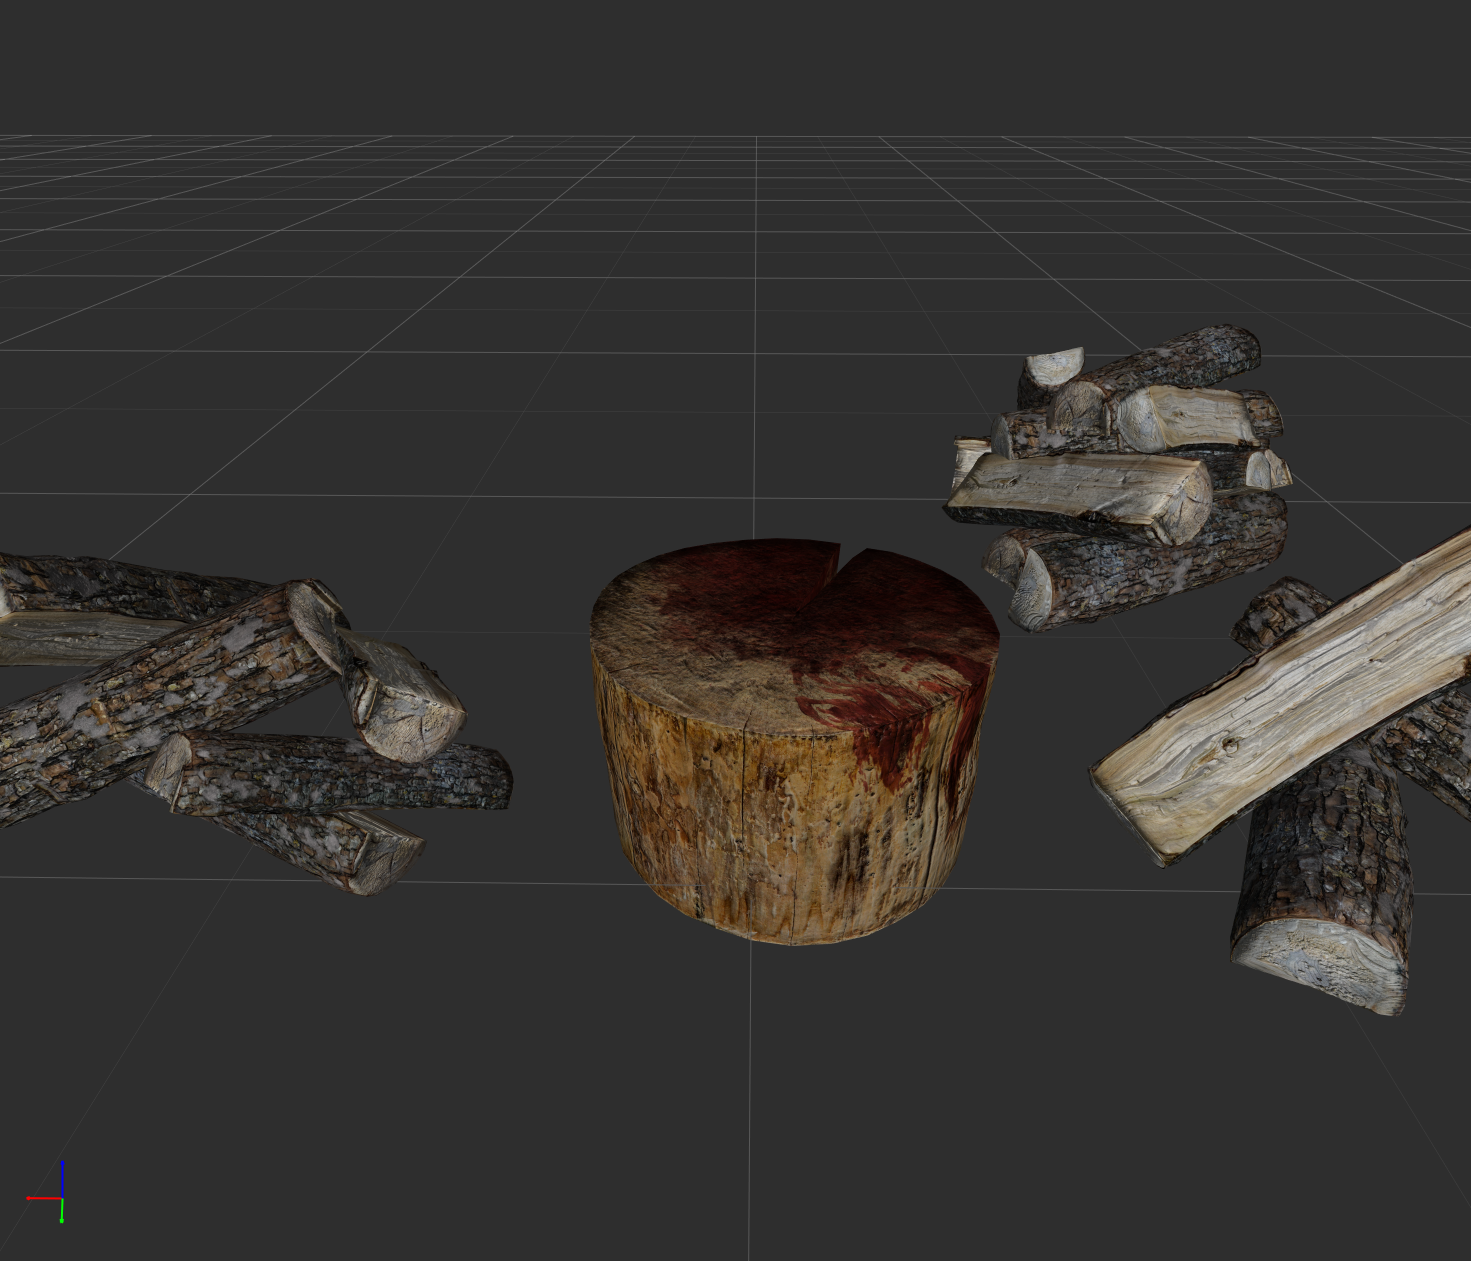This screenshot has width=1471, height=1261.
Task: Click the green dot on the axis gizmo
Action: (62, 1220)
